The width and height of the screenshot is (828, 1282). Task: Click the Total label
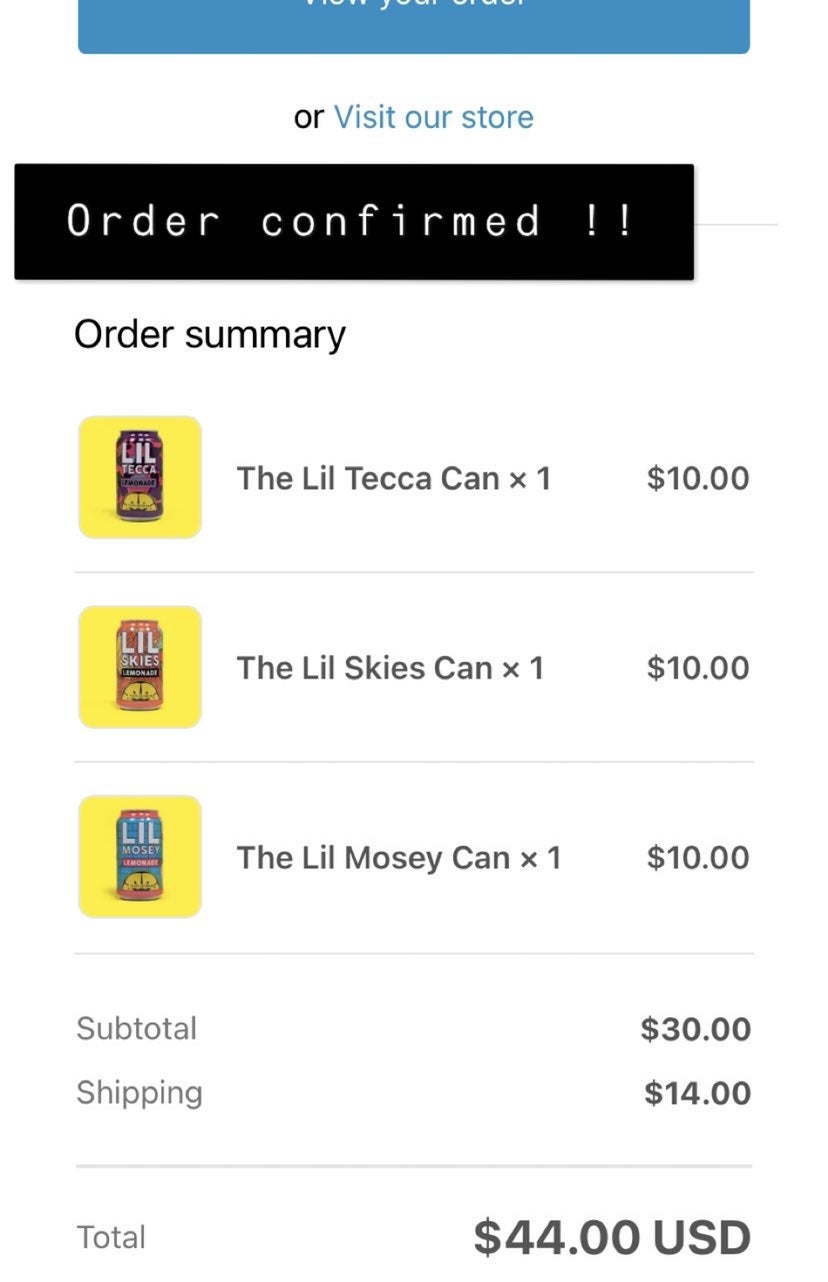coord(111,1238)
